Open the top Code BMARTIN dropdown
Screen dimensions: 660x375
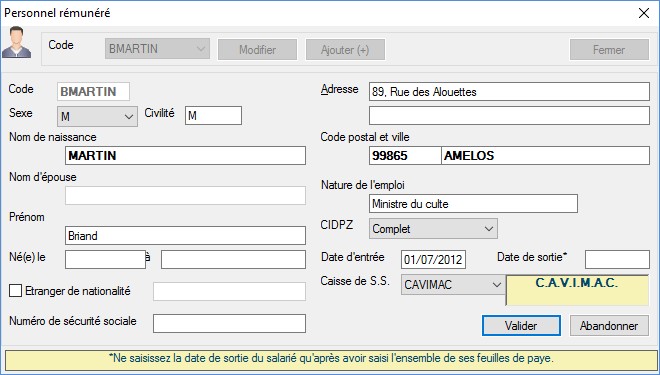157,49
